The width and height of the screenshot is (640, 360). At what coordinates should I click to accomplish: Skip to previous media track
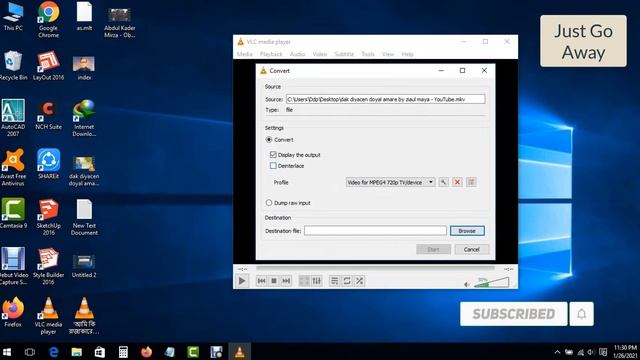[x=261, y=281]
